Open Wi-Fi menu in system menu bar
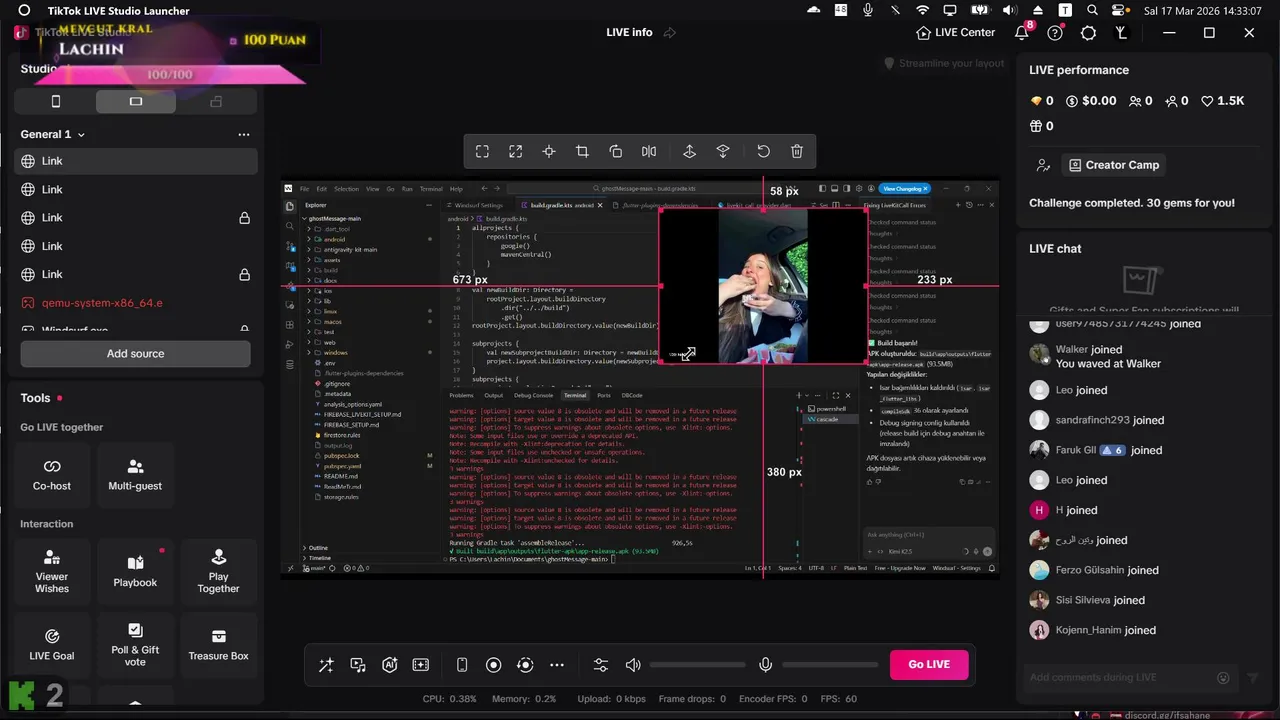Image resolution: width=1280 pixels, height=720 pixels. [x=922, y=11]
